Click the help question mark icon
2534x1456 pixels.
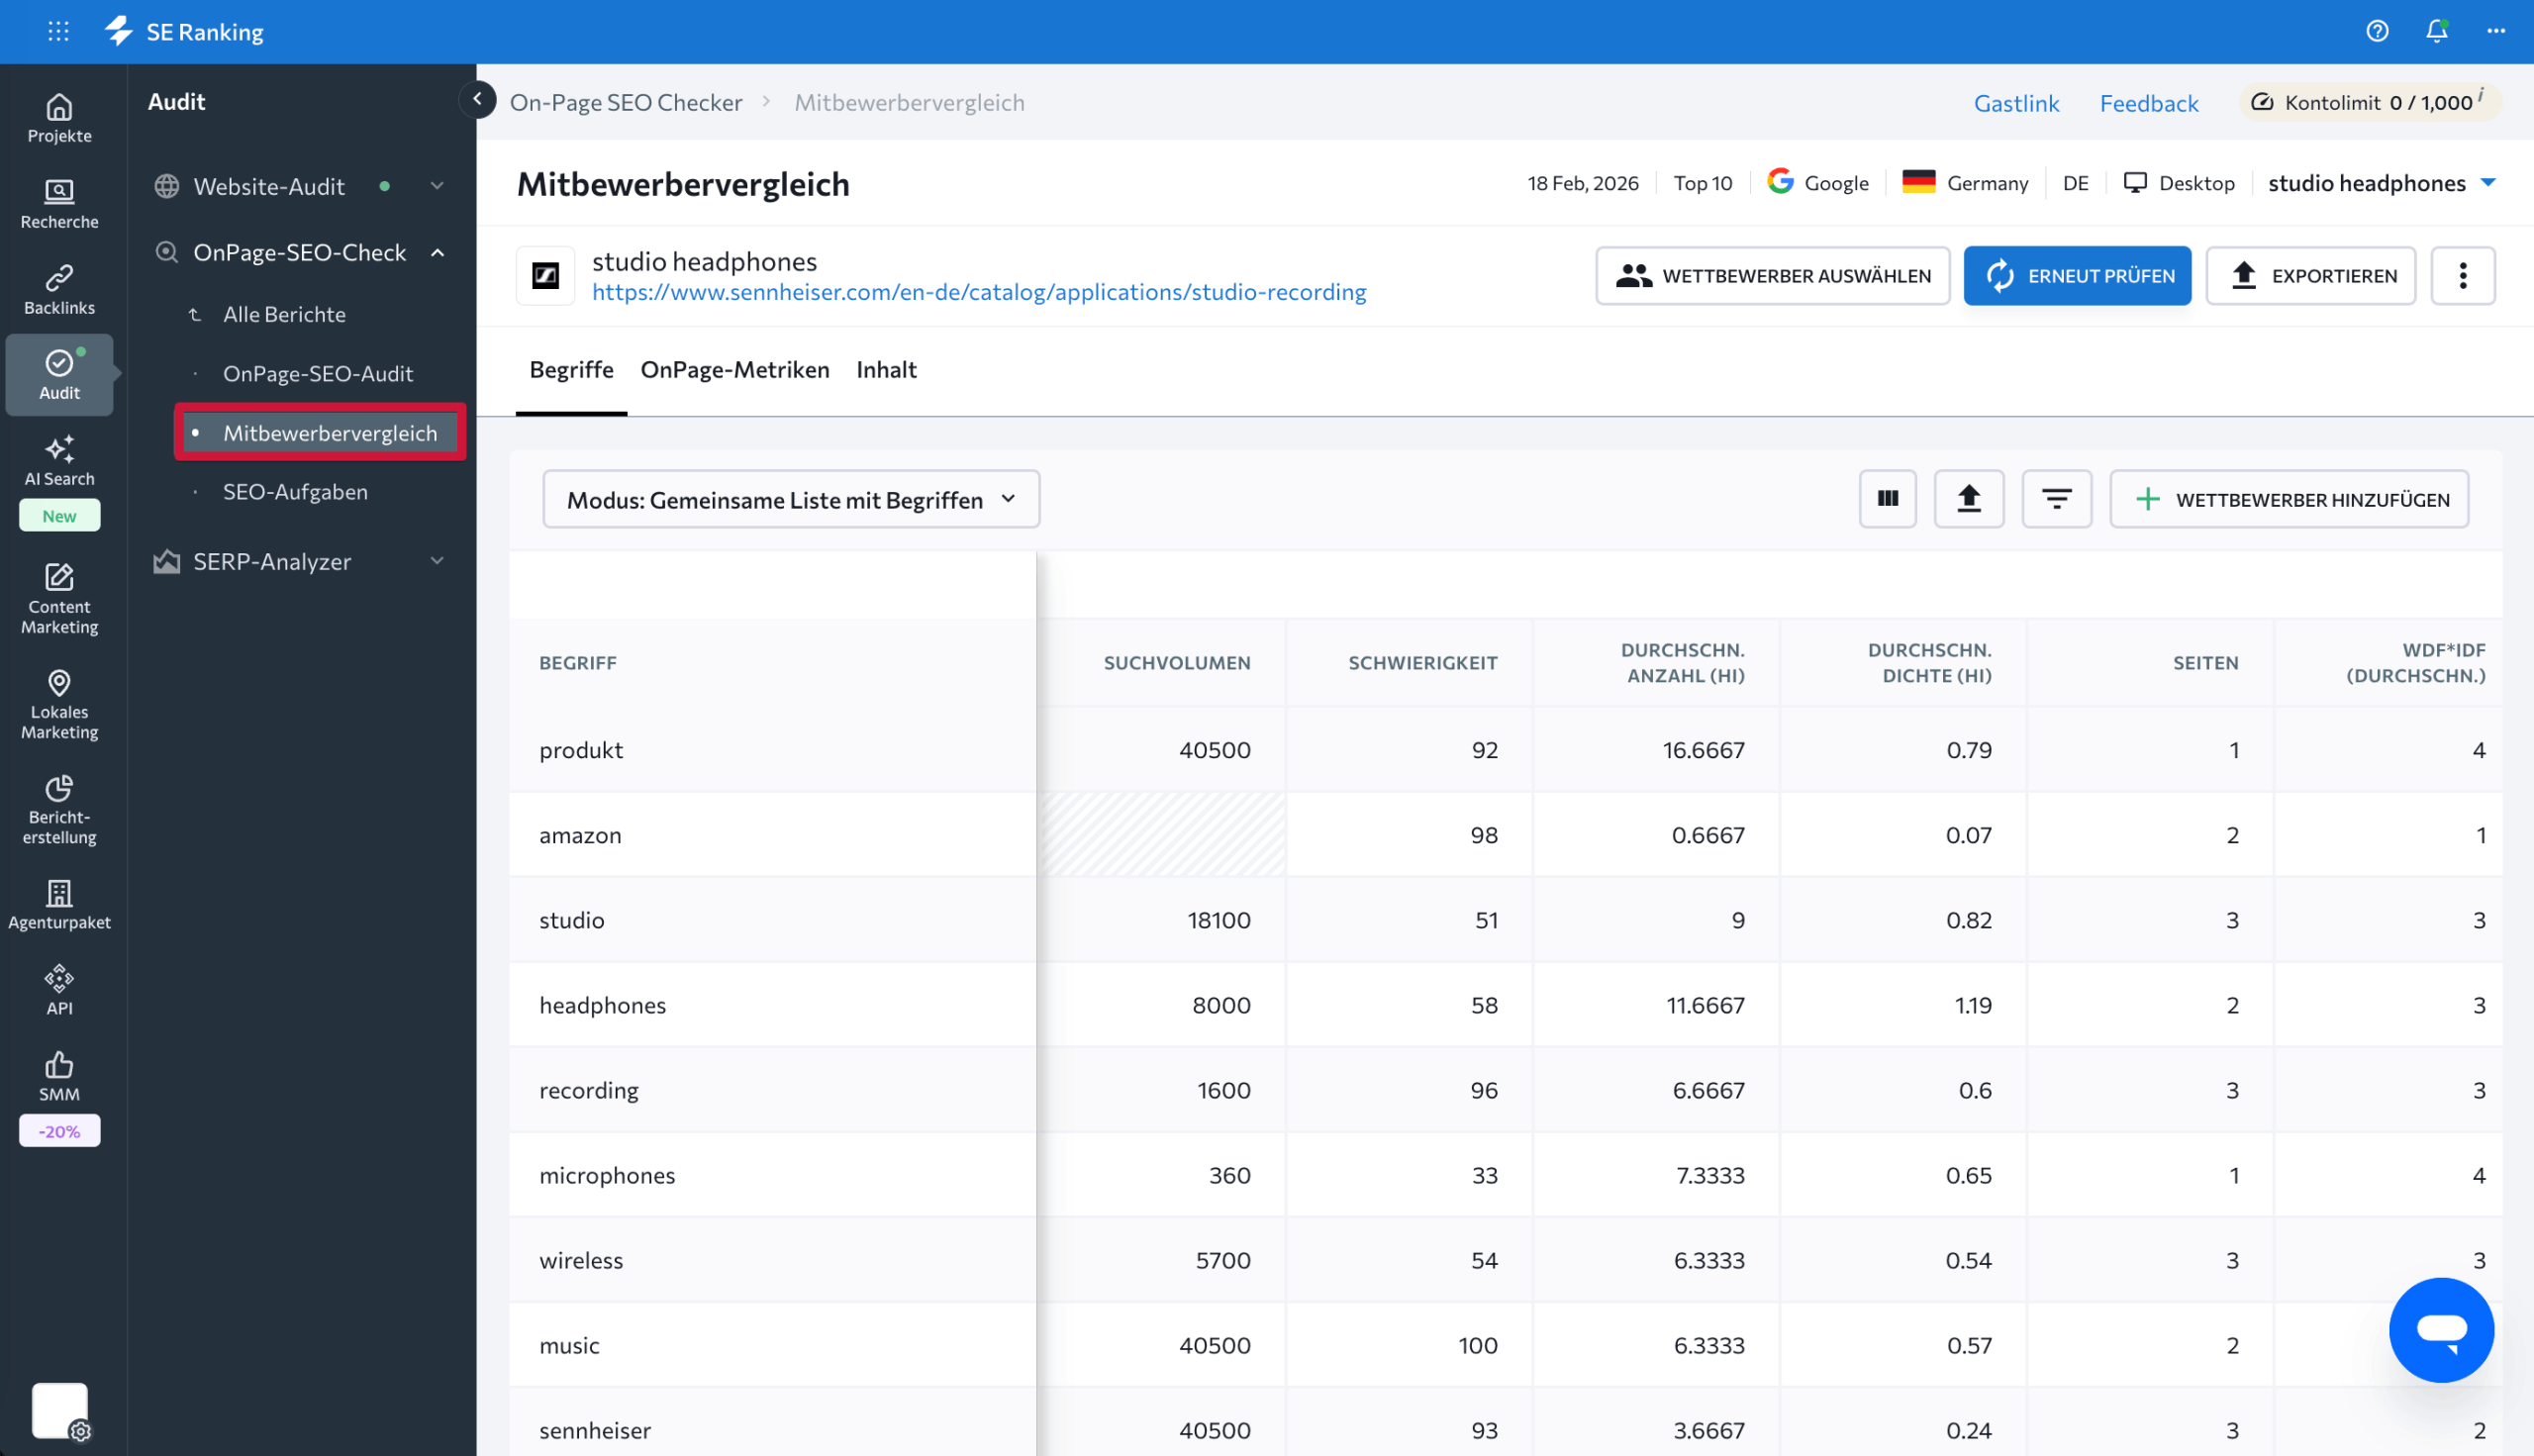click(x=2377, y=31)
